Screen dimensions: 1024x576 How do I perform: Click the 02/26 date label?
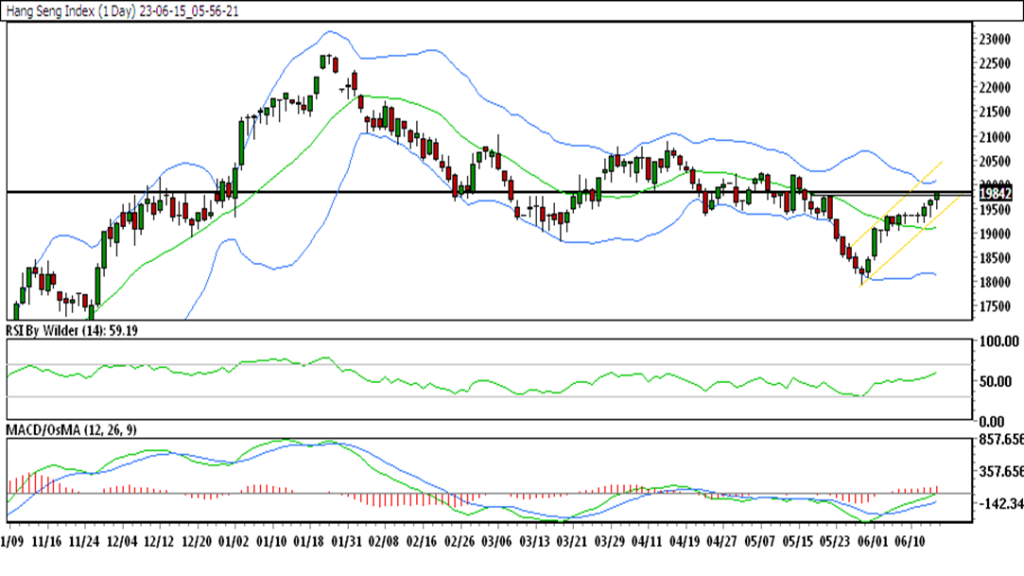coord(460,542)
